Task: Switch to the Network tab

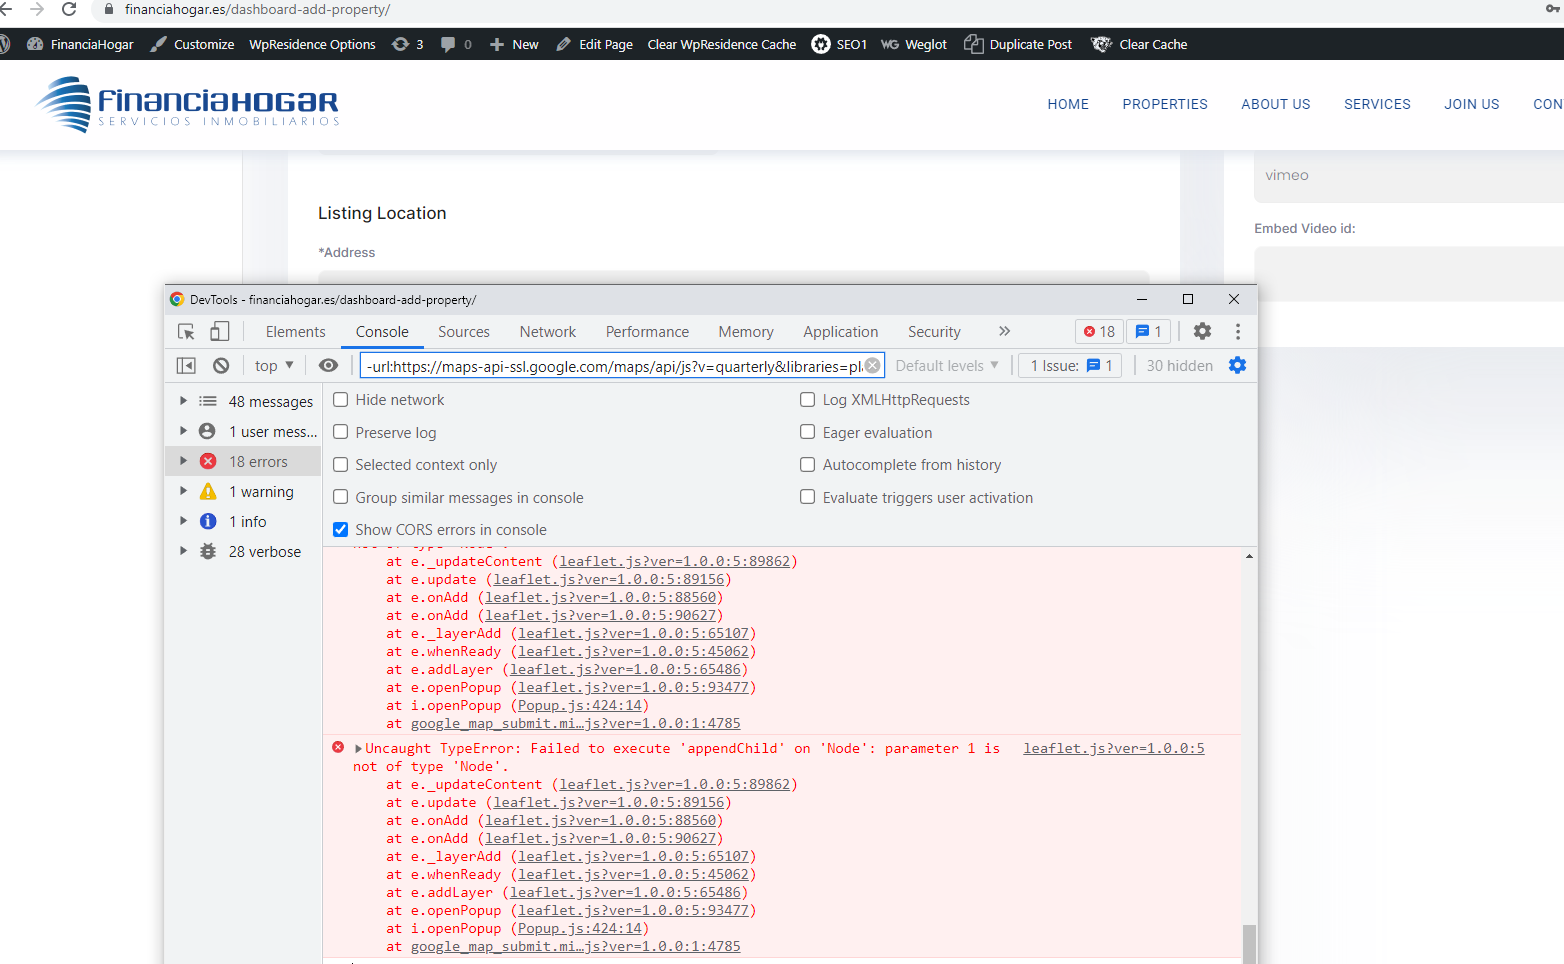Action: click(x=548, y=332)
